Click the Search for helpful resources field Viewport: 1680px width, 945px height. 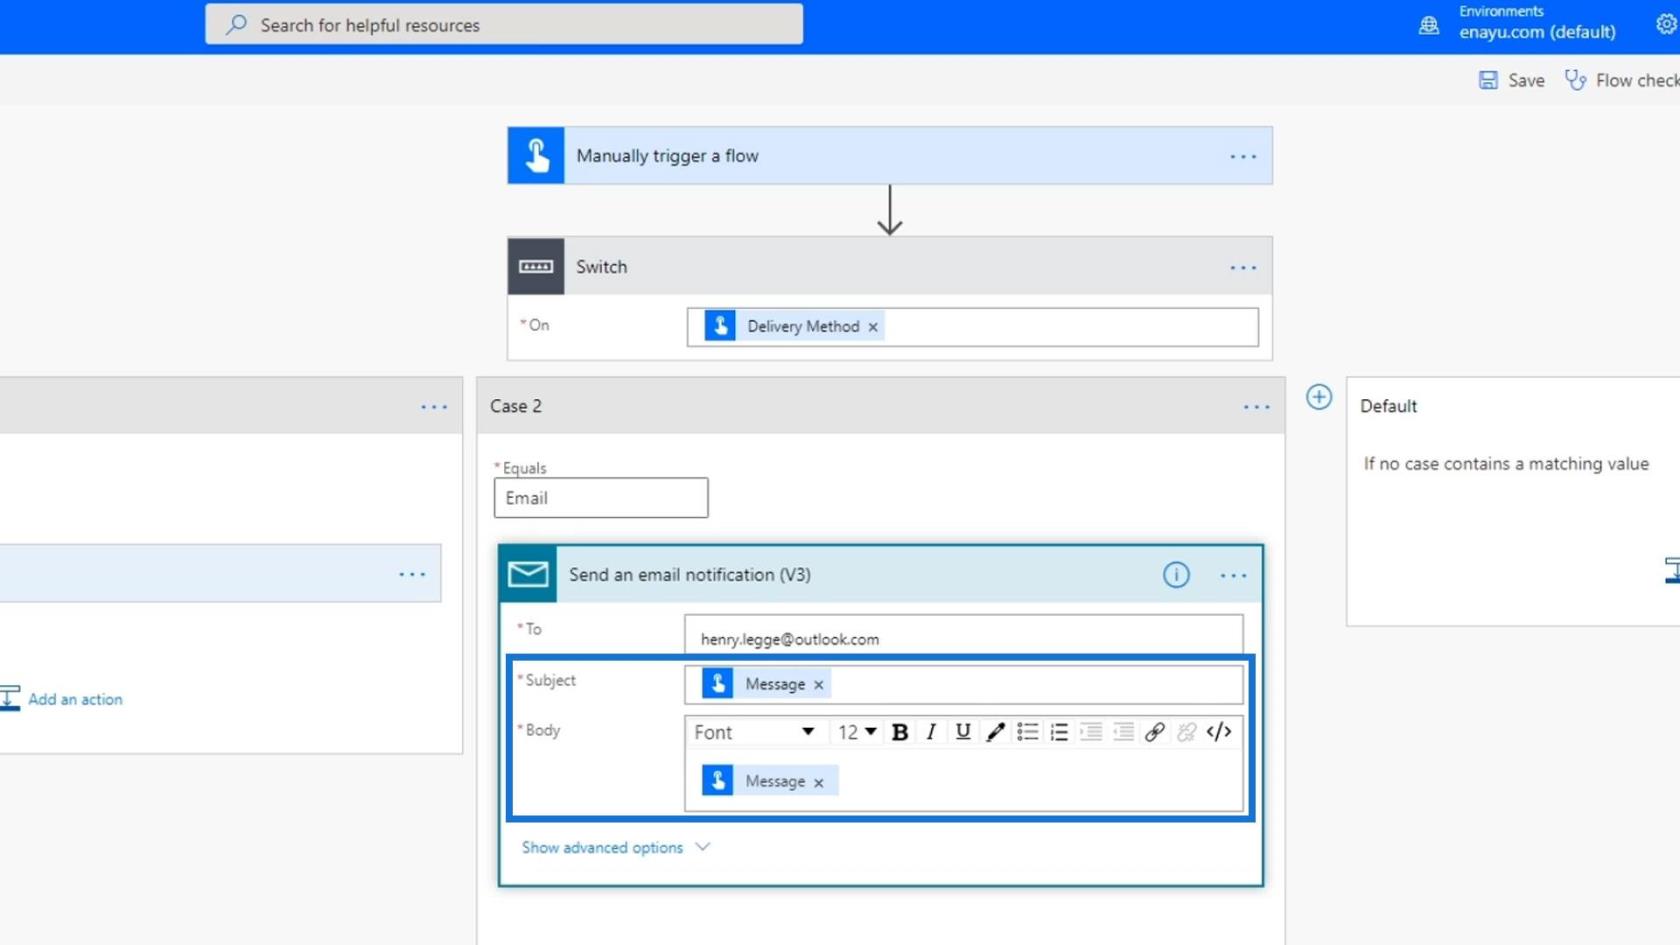504,25
